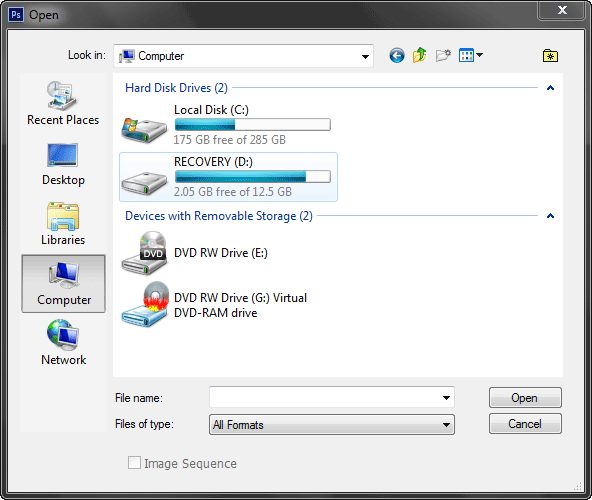
Task: Collapse the Hard Disk Drives group
Action: [x=550, y=88]
